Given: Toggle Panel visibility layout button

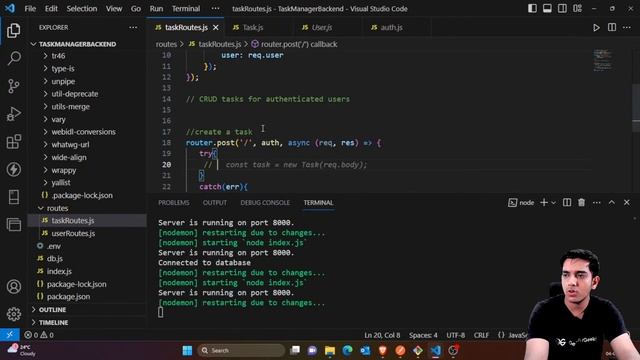Looking at the screenshot, I should tap(547, 9).
